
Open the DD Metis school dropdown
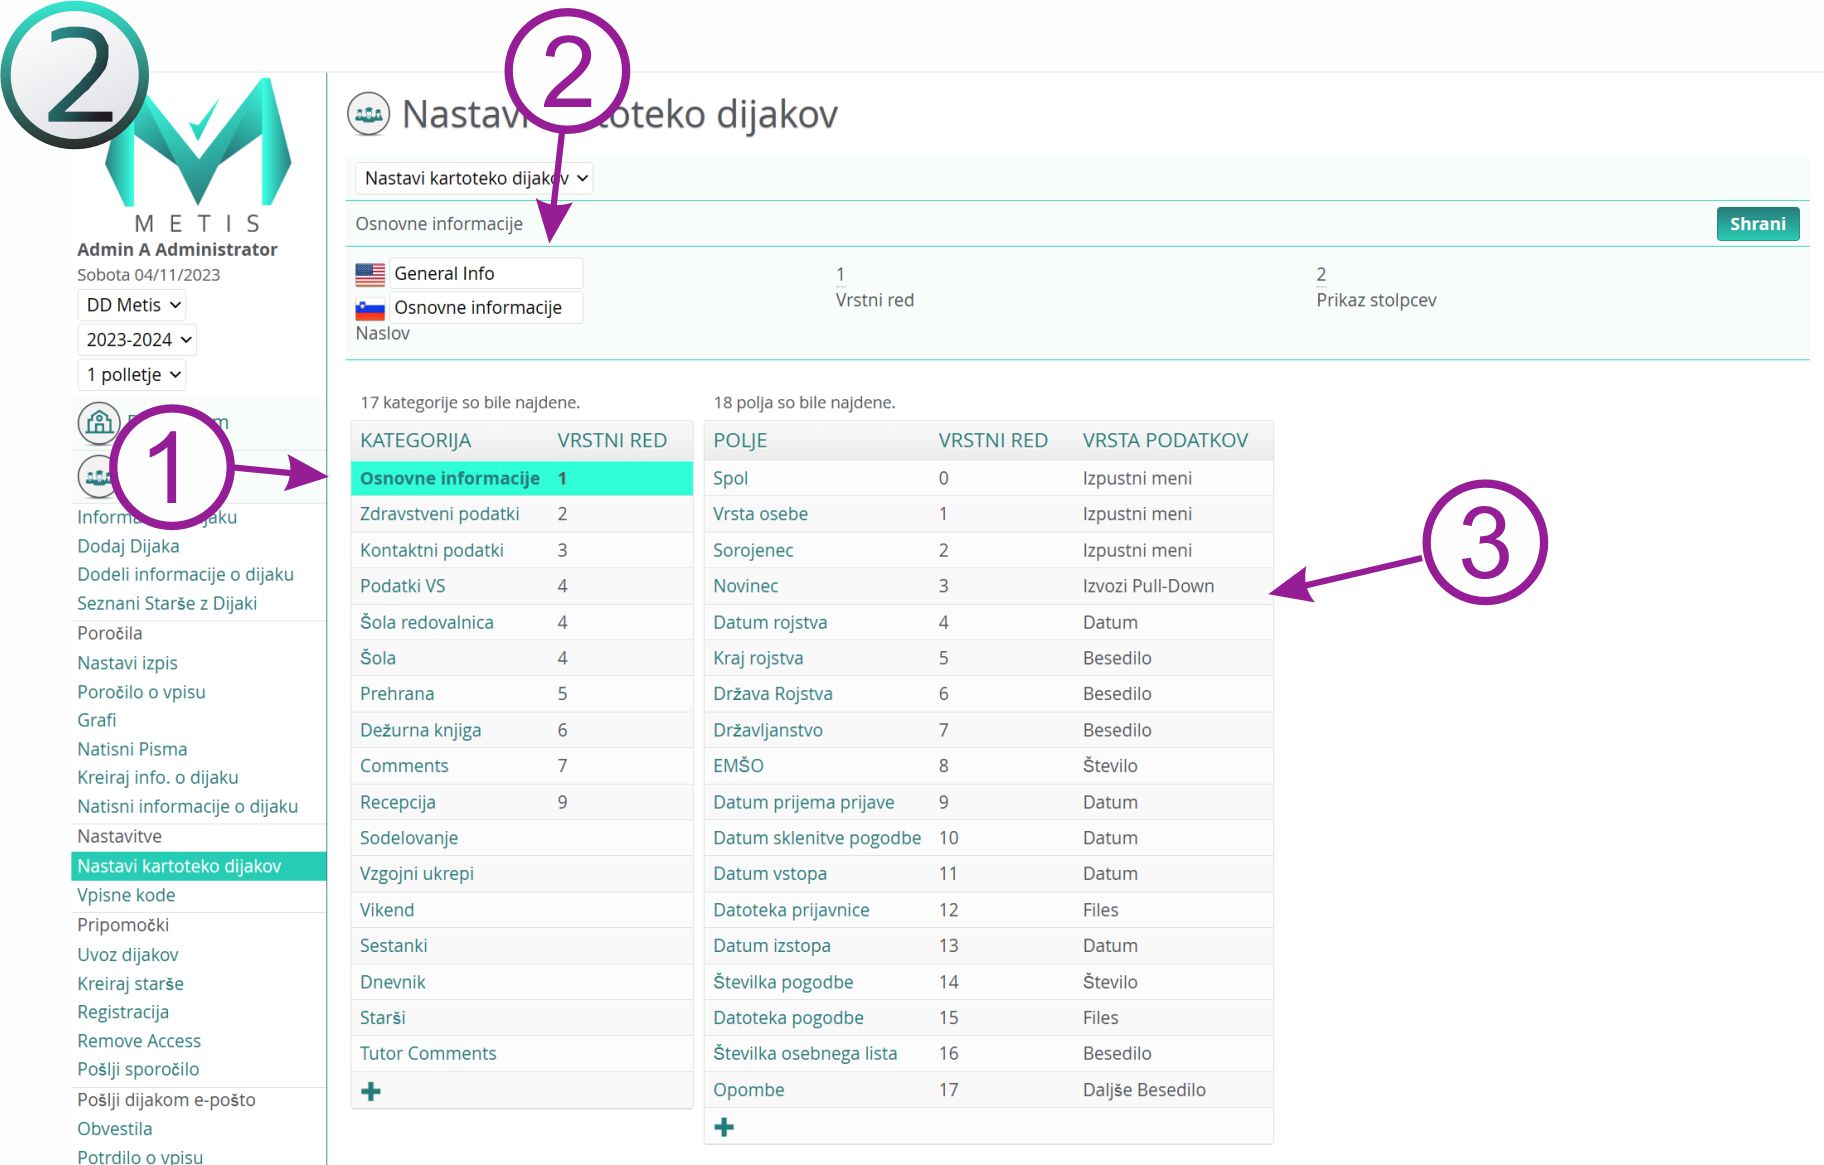click(x=132, y=305)
